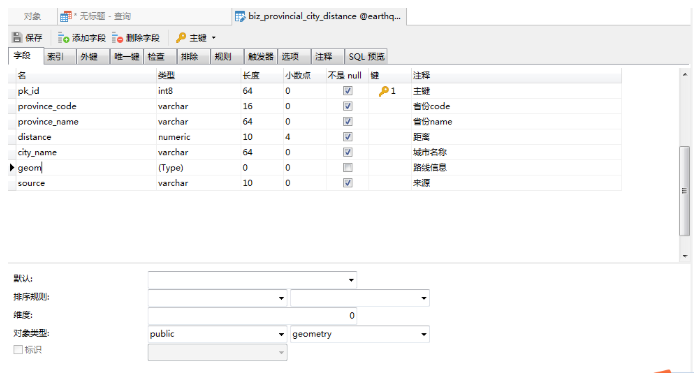This screenshot has height=379, width=696.
Task: Open the 唯一键 unique keys tab
Action: click(x=127, y=56)
